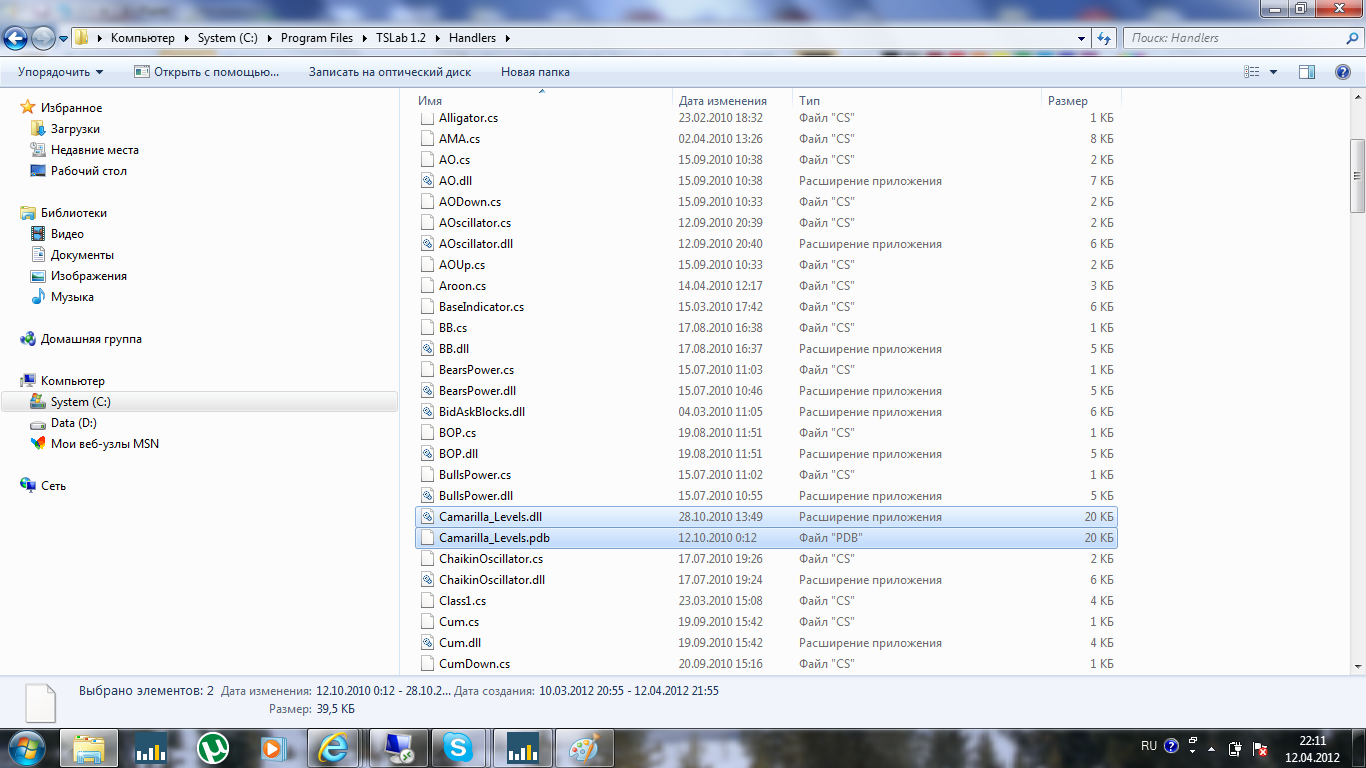Click the Мои веб-узлы MSN butterfly icon
The image size is (1366, 768).
coord(38,444)
